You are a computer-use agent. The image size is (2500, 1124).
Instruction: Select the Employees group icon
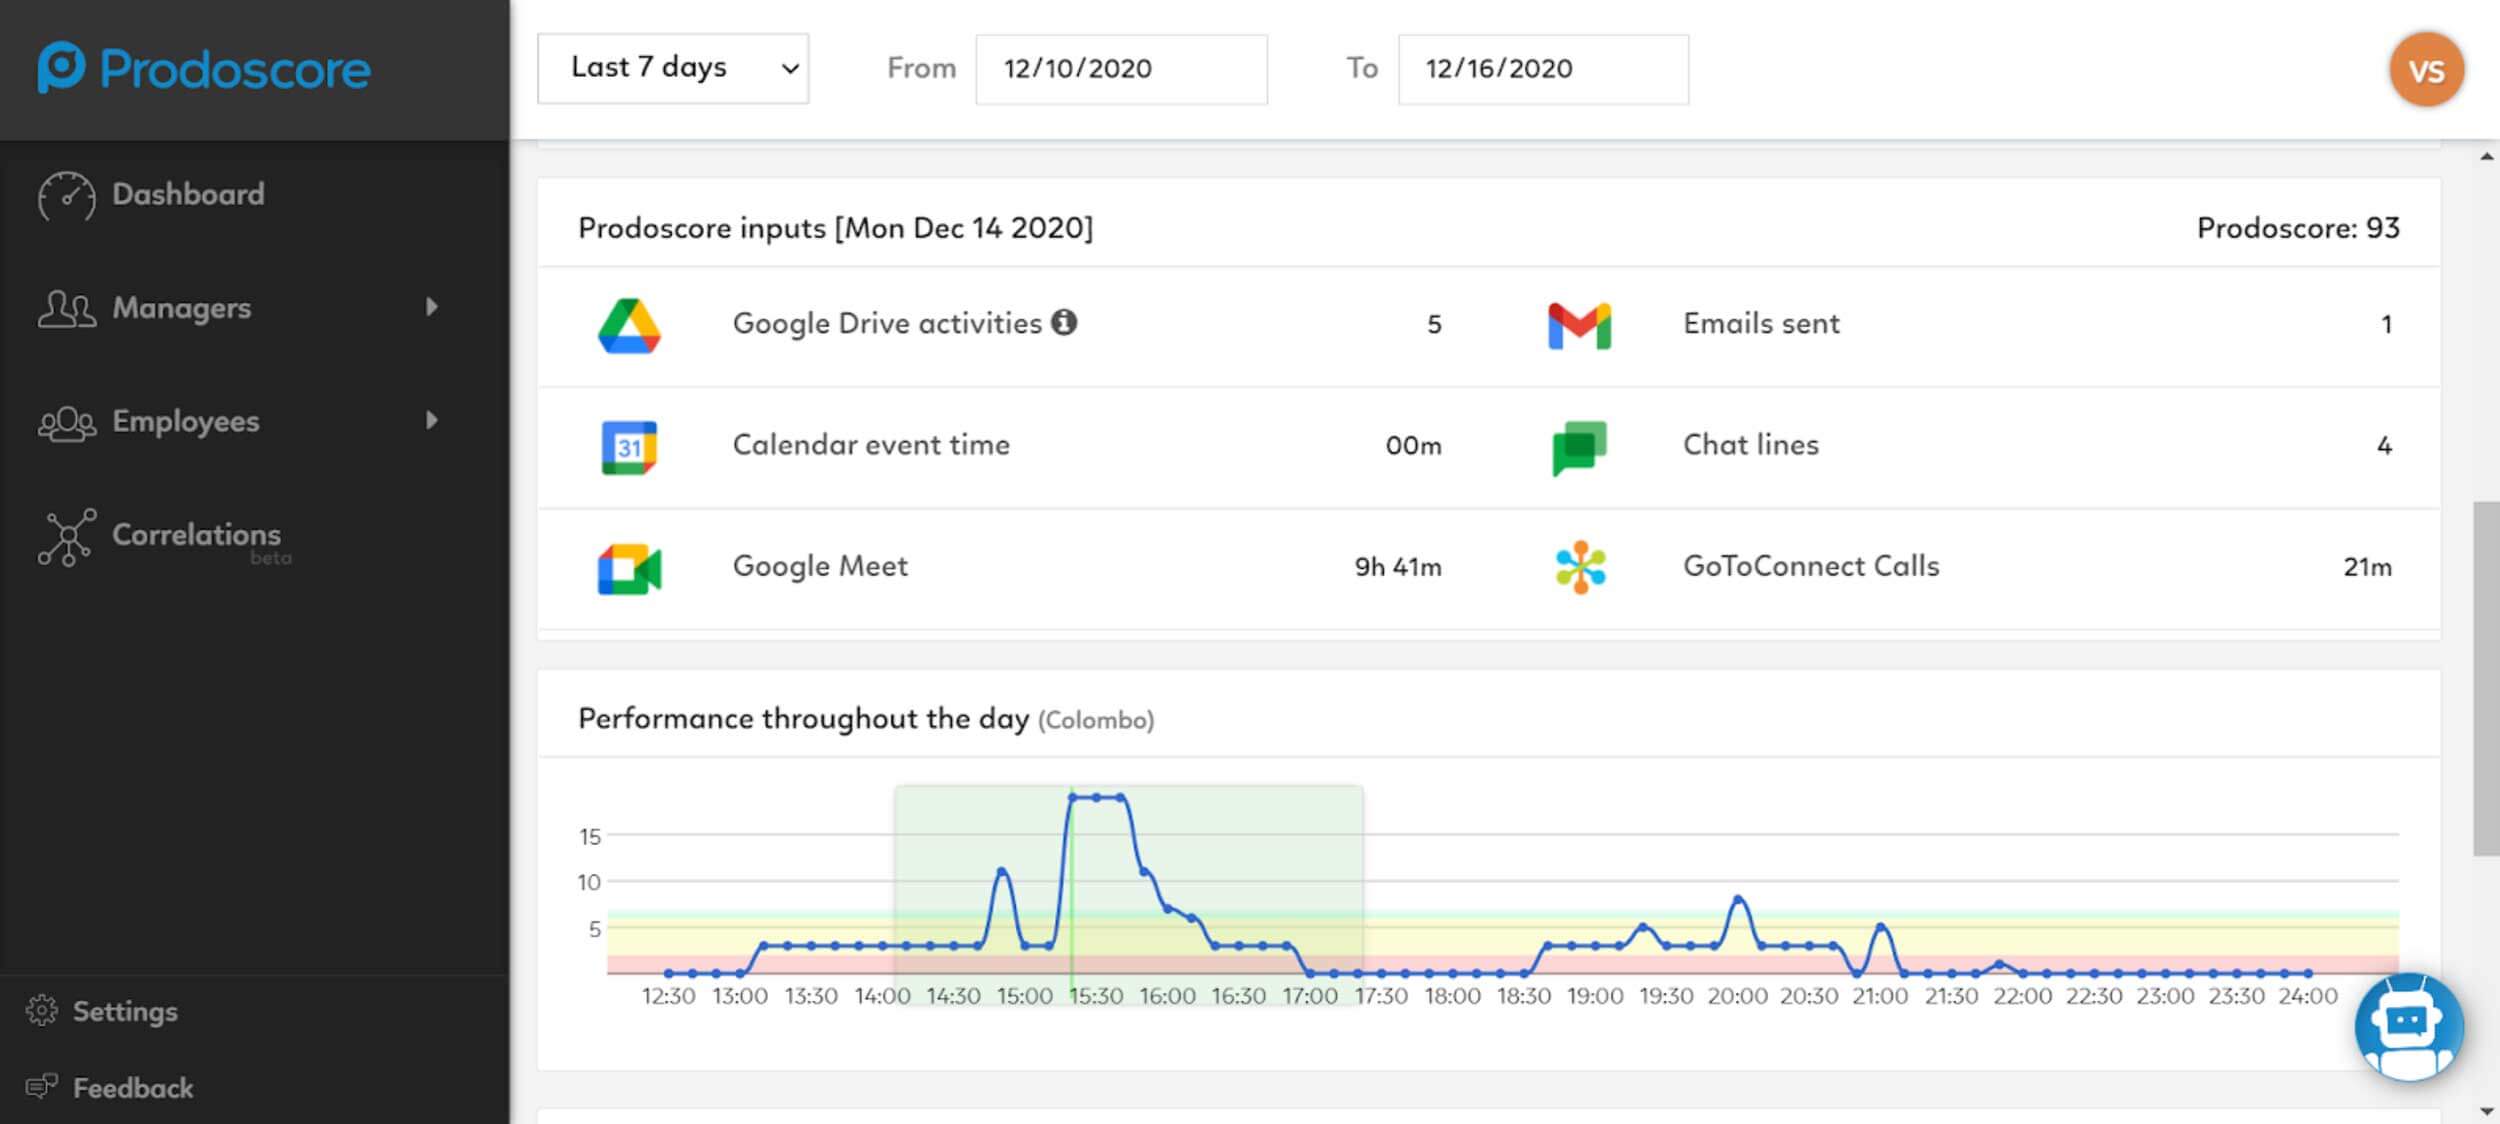pos(67,423)
